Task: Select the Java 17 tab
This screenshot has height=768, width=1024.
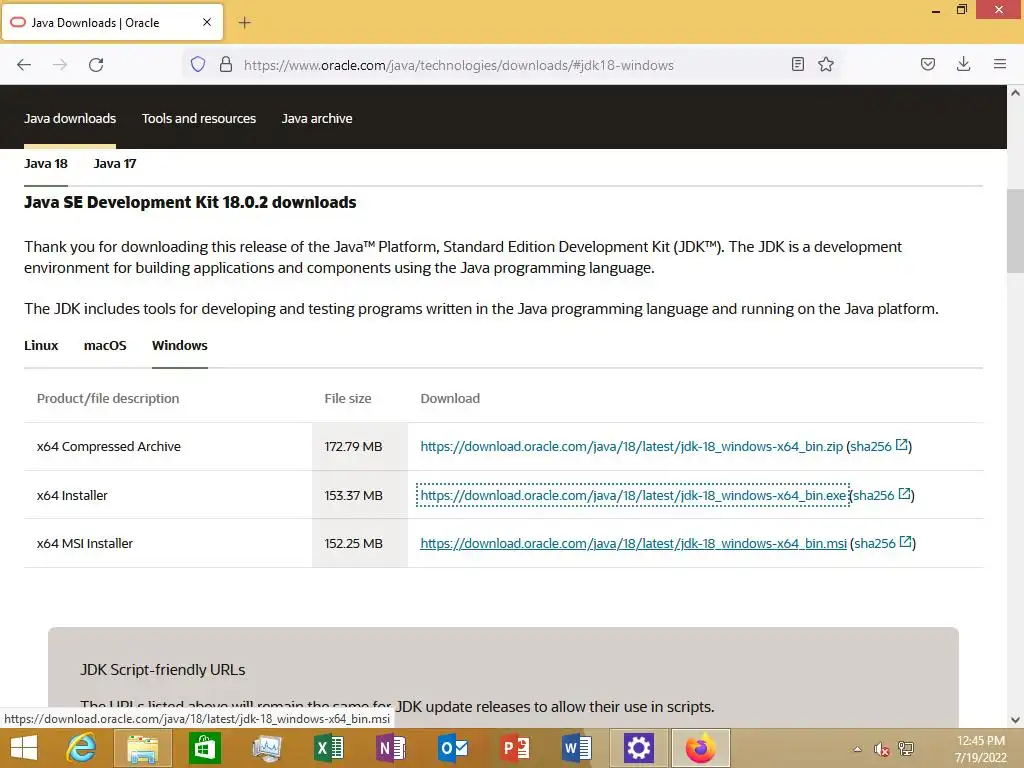Action: pos(115,163)
